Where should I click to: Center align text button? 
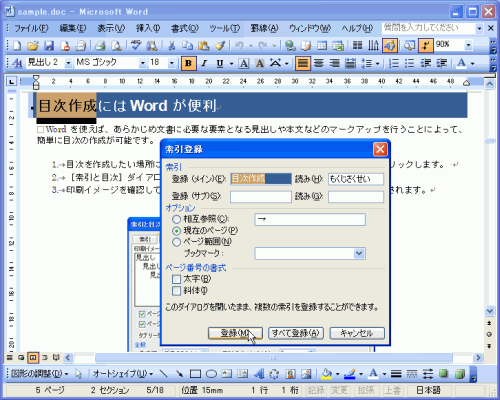pos(319,63)
